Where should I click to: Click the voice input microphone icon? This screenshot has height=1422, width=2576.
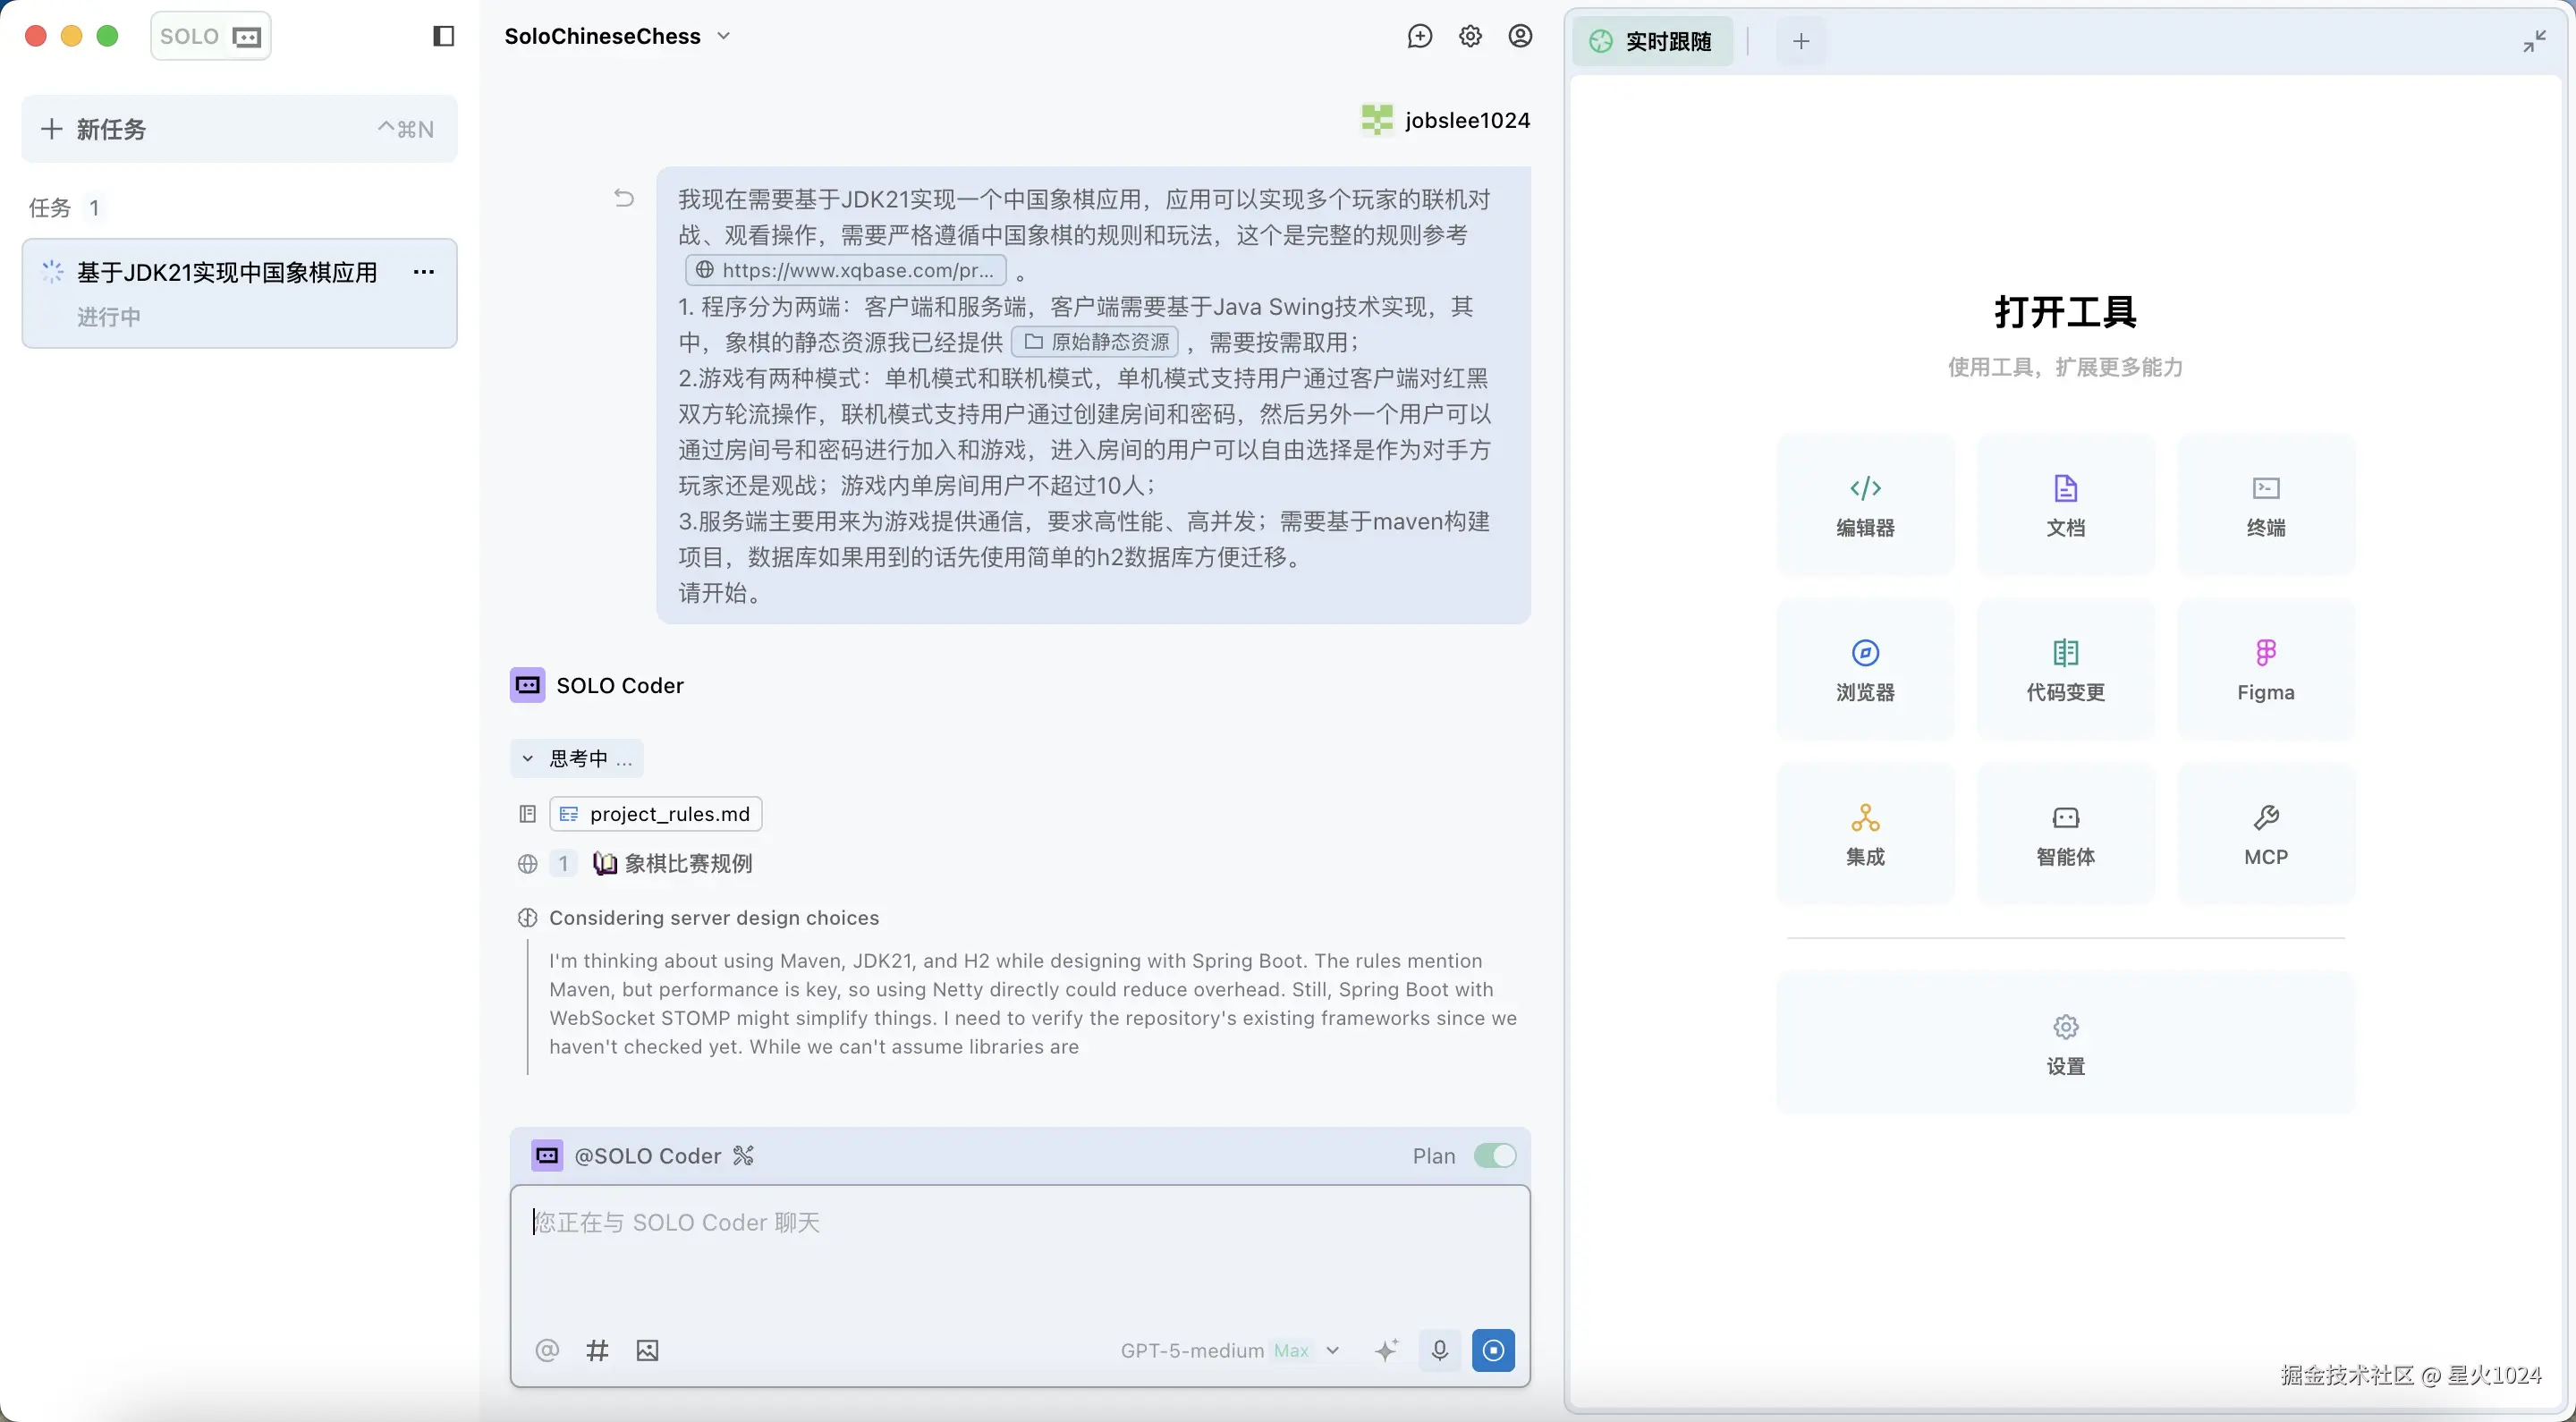[1439, 1351]
